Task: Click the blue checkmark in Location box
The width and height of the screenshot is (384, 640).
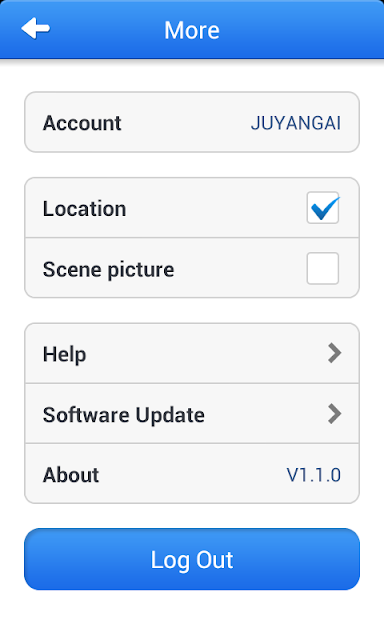Action: coord(325,208)
